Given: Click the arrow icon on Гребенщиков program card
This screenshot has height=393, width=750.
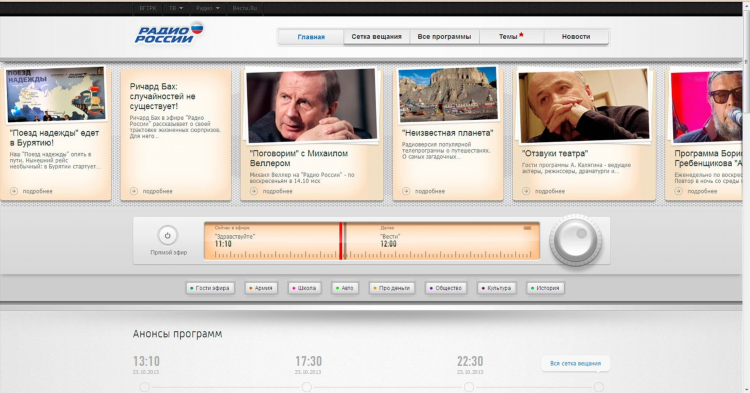Looking at the screenshot, I should point(678,191).
